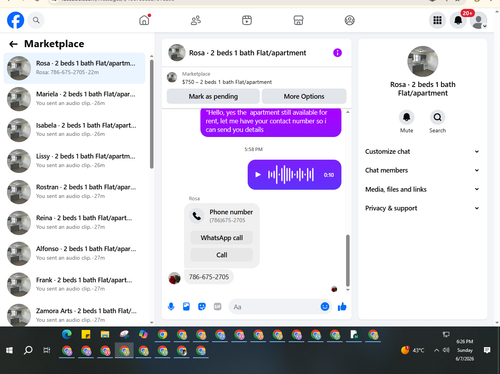Click the phone handset icon
500x374 pixels.
point(197,216)
